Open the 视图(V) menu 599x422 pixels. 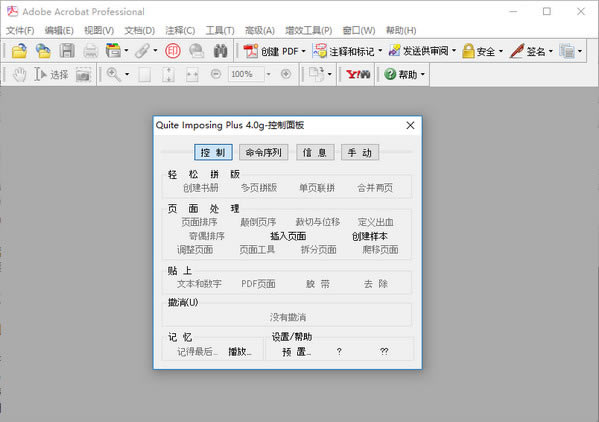coord(99,30)
